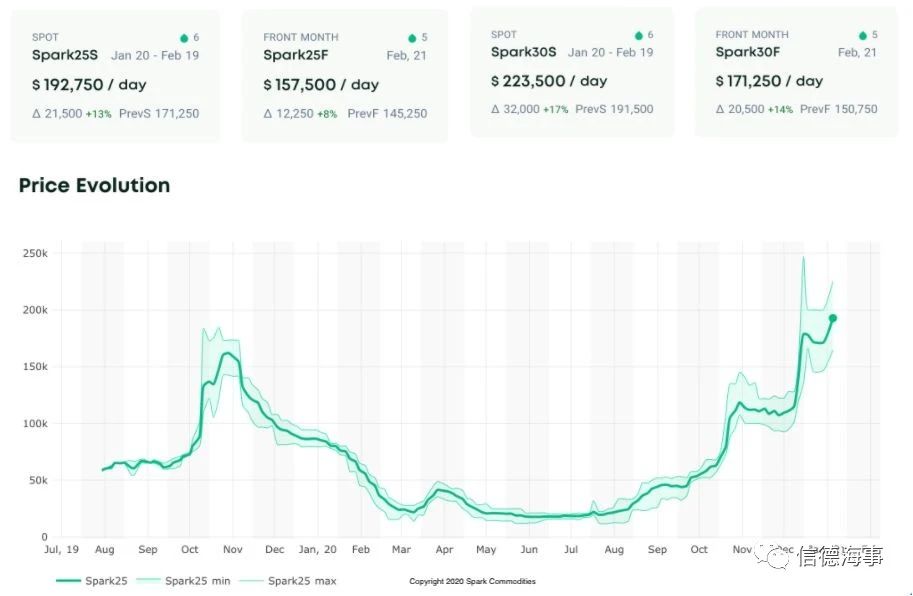This screenshot has width=913, height=596.
Task: Click the delta triangle on Spark30F card
Action: pos(720,109)
